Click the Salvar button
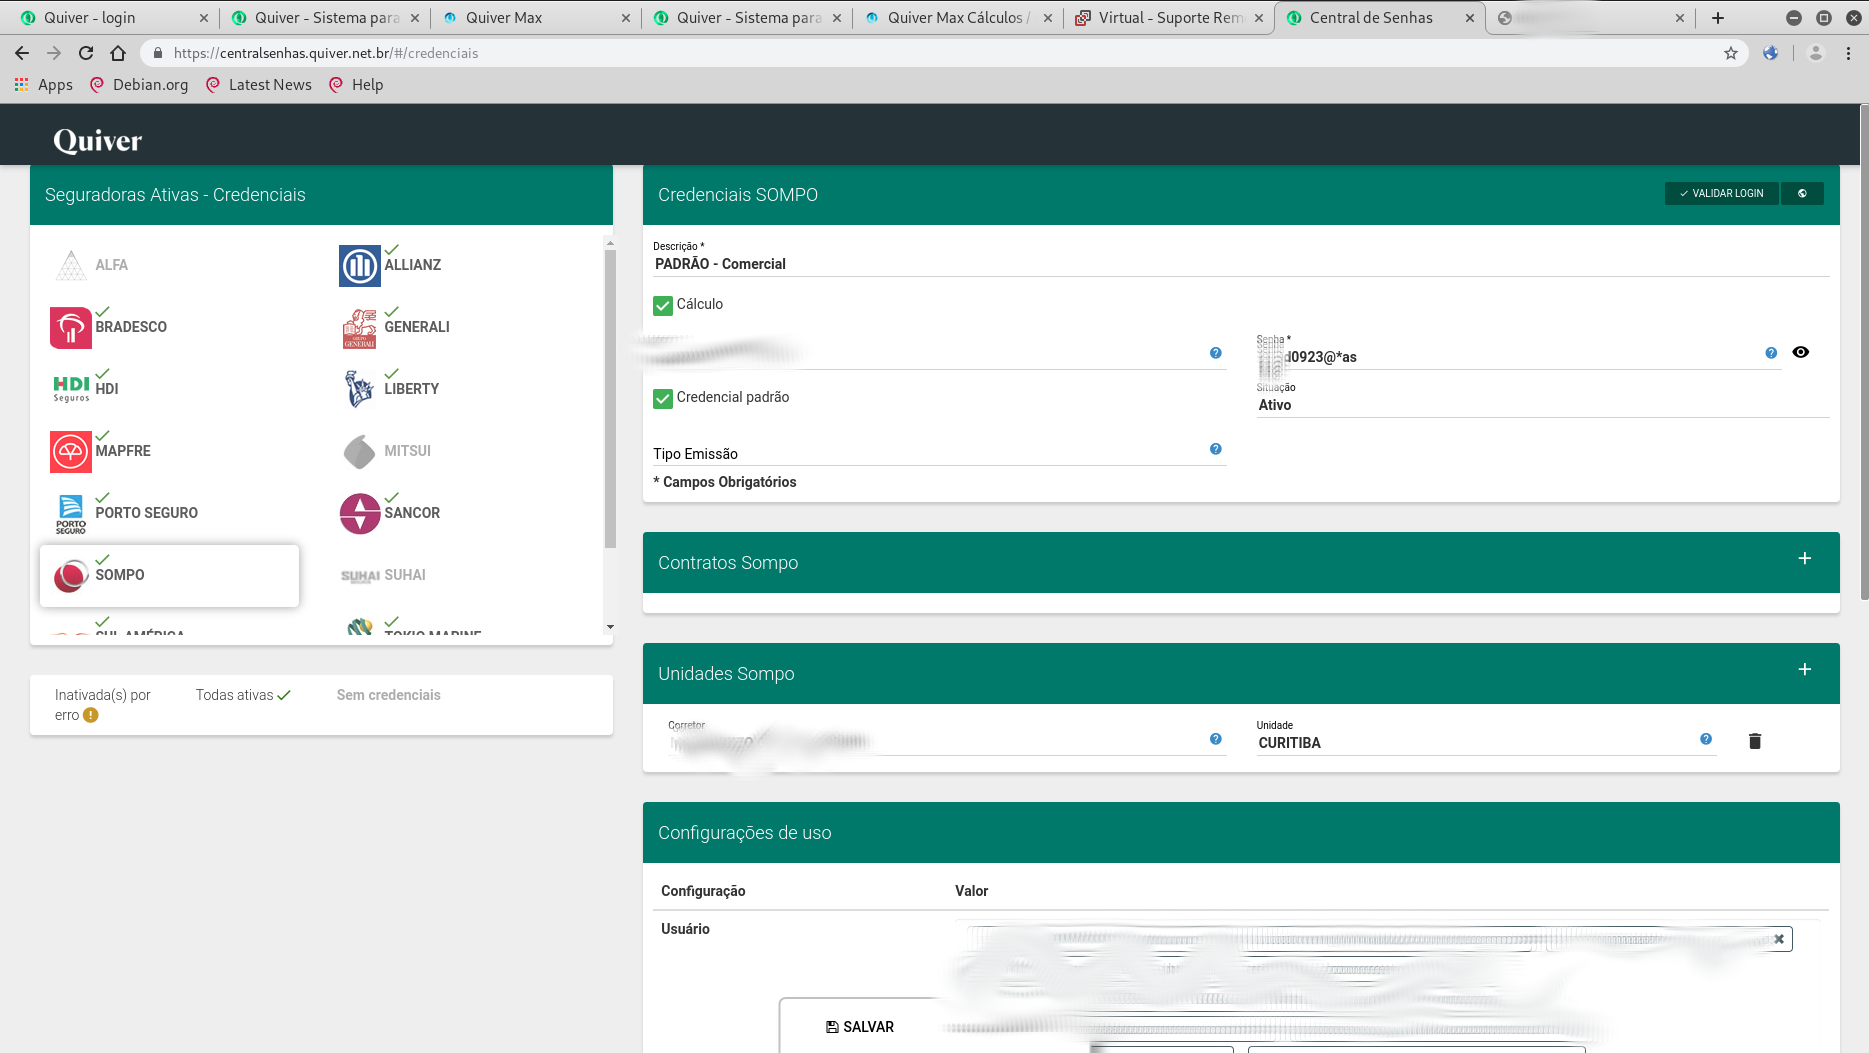The height and width of the screenshot is (1053, 1869). coord(860,1027)
